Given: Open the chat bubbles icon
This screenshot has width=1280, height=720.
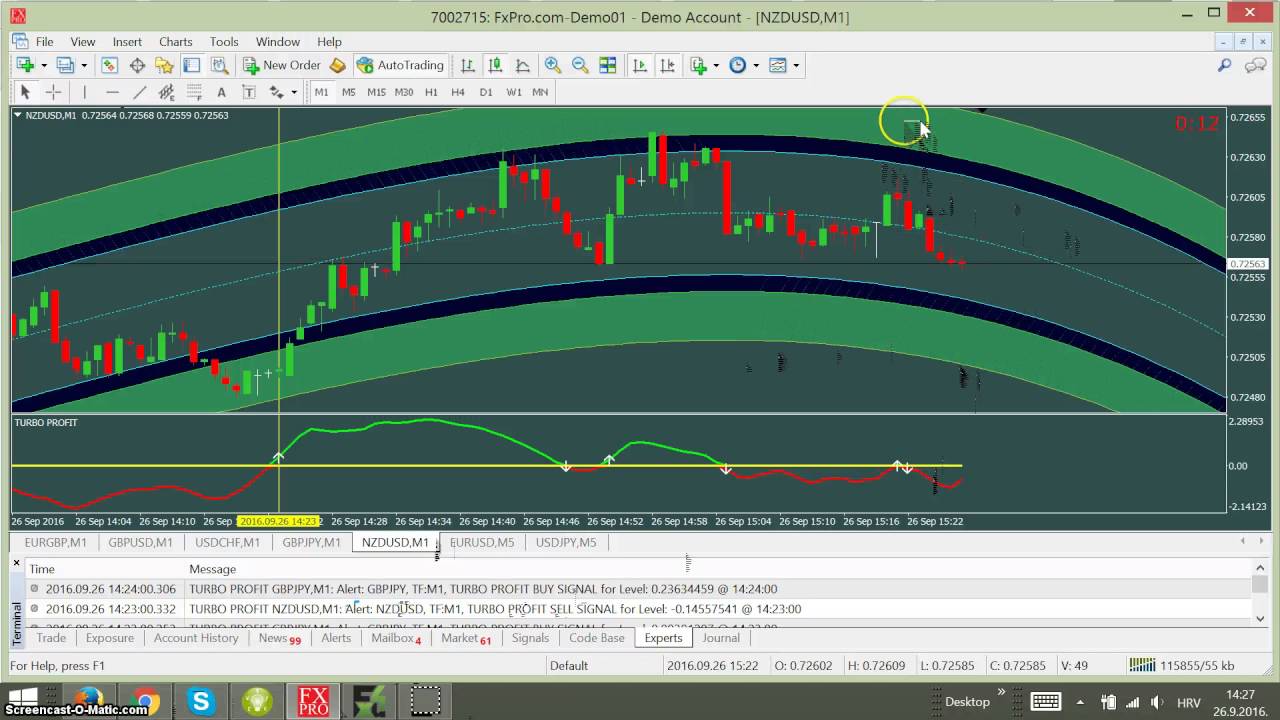Looking at the screenshot, I should click(1255, 65).
